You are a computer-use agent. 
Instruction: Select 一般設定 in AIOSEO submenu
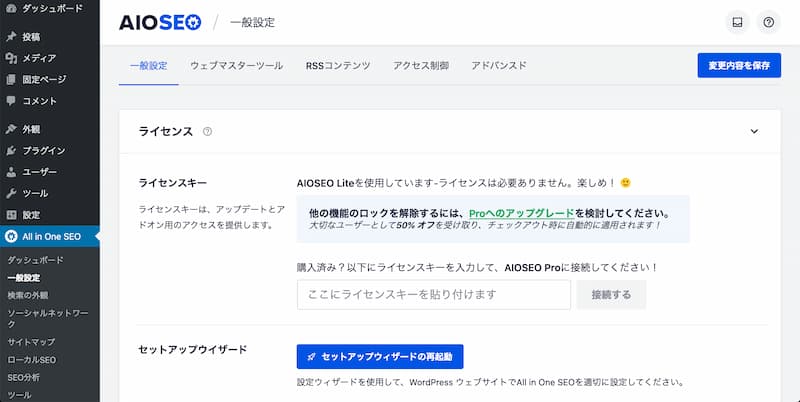tap(23, 278)
